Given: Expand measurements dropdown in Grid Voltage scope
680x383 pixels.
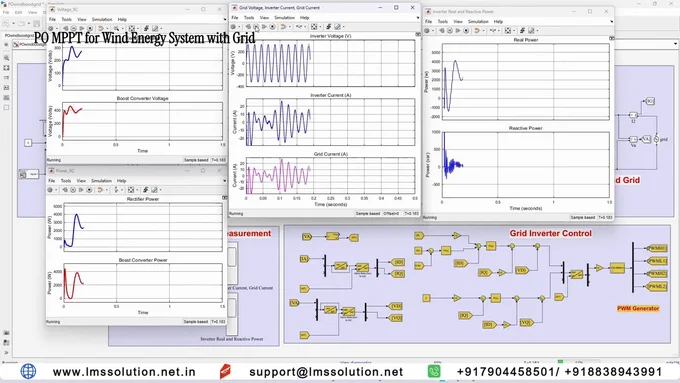Looking at the screenshot, I should click(343, 26).
